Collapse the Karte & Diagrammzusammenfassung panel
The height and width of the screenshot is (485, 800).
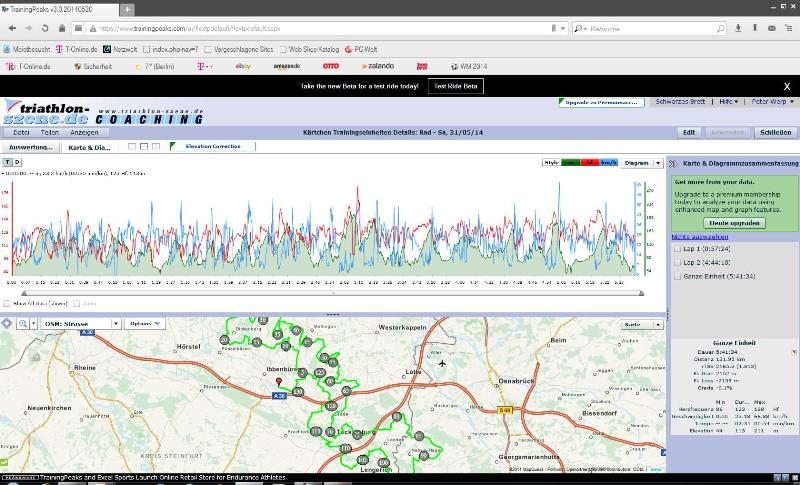672,163
